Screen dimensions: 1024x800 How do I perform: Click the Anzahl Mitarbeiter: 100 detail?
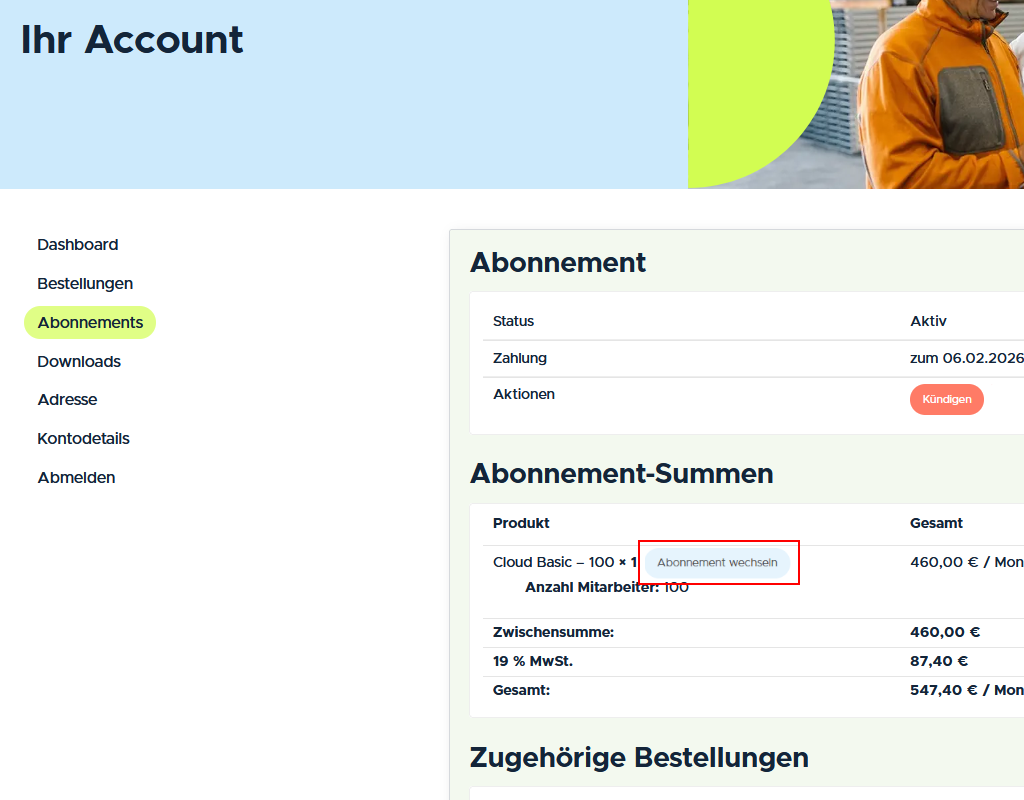tap(608, 587)
